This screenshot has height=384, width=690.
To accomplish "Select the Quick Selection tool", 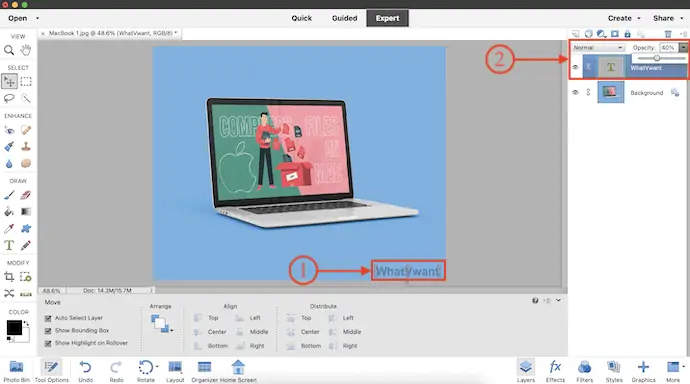I will tap(26, 98).
